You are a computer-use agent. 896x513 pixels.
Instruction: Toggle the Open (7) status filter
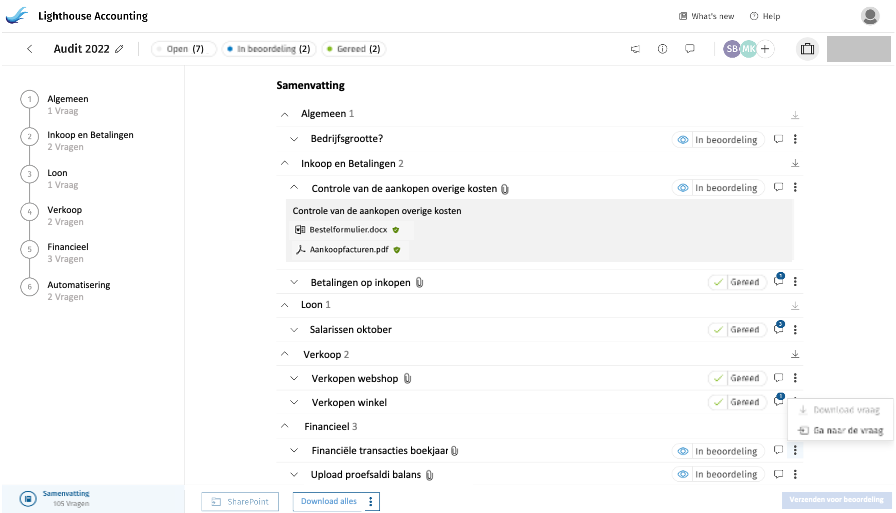184,49
